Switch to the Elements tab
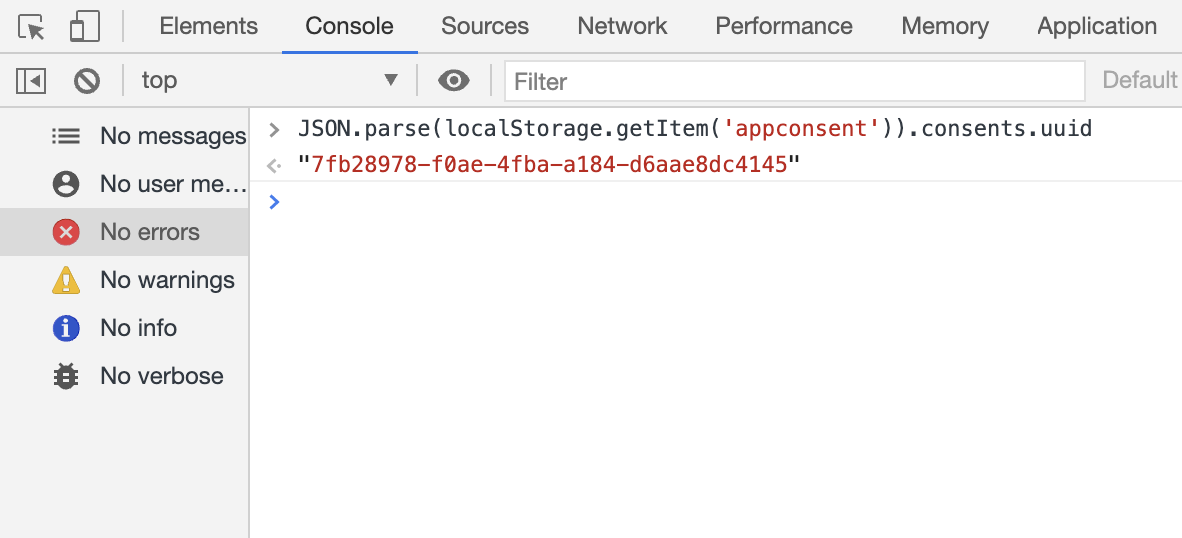The height and width of the screenshot is (538, 1182). click(x=208, y=27)
